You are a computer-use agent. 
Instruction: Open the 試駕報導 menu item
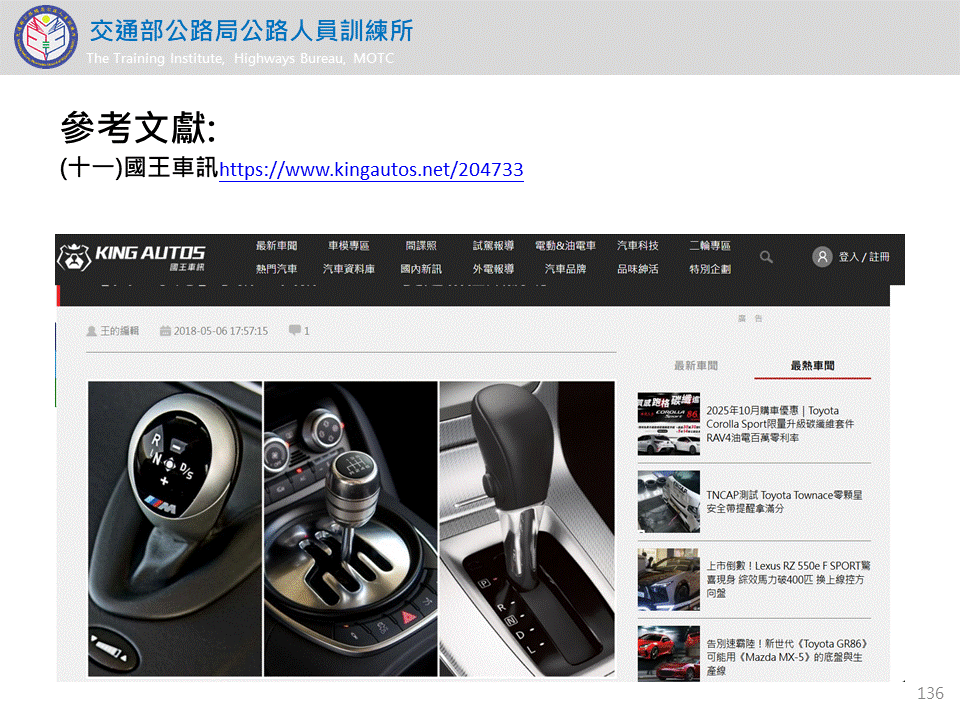point(493,246)
